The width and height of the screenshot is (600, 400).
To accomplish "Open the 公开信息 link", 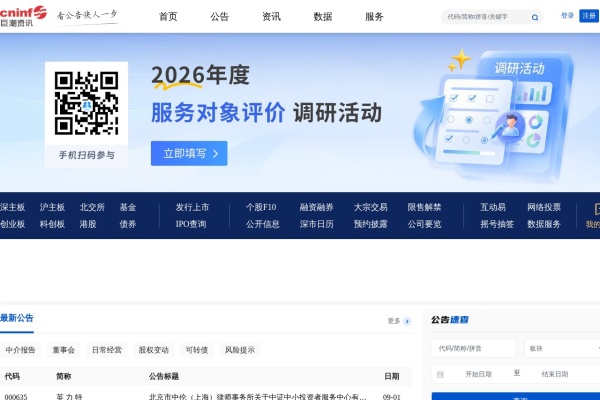I will click(x=263, y=224).
